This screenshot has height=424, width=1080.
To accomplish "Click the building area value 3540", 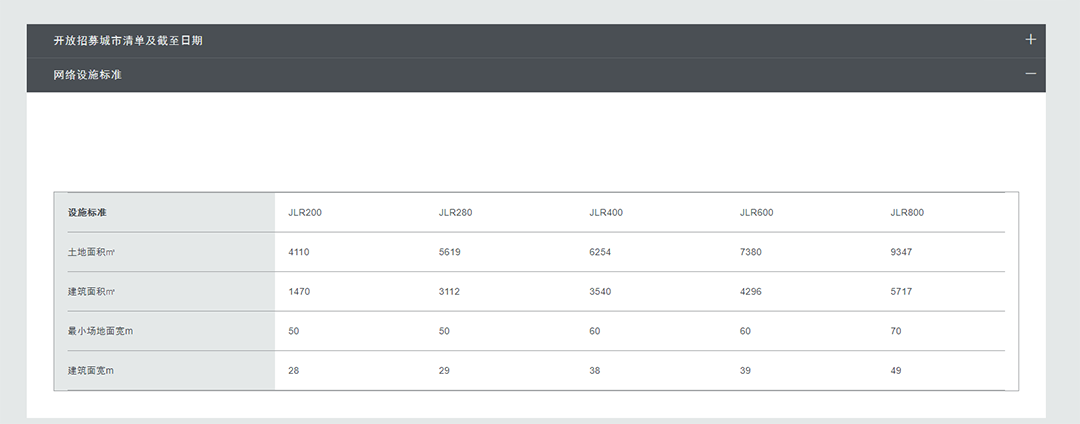I will click(600, 292).
